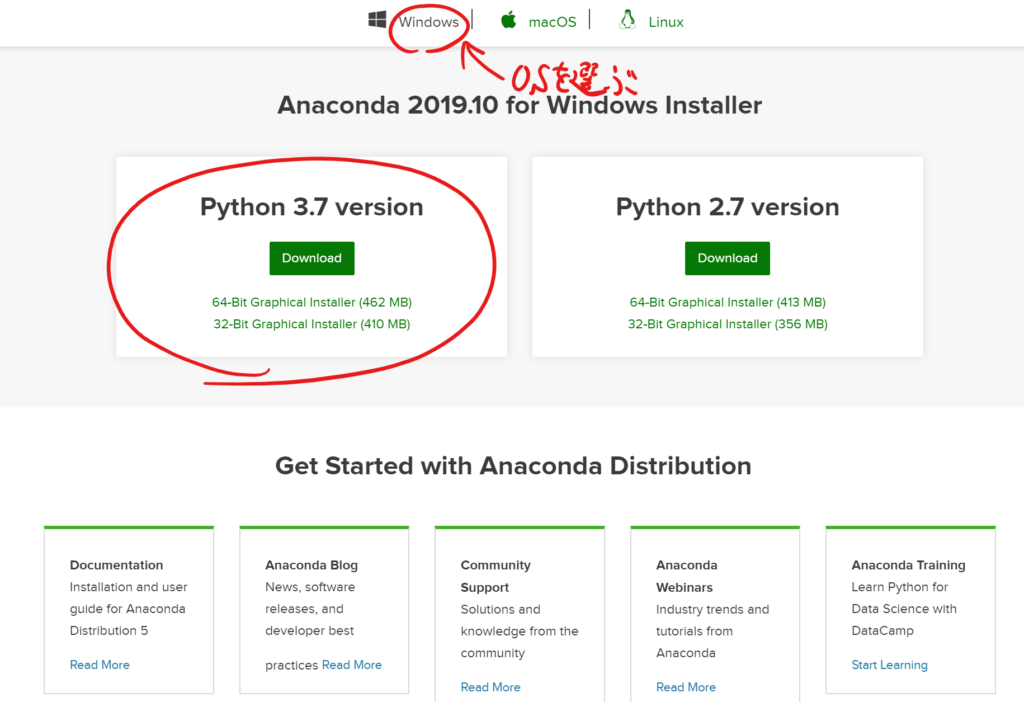The width and height of the screenshot is (1024, 702).
Task: Download the Python 3.7 version
Action: coord(312,258)
